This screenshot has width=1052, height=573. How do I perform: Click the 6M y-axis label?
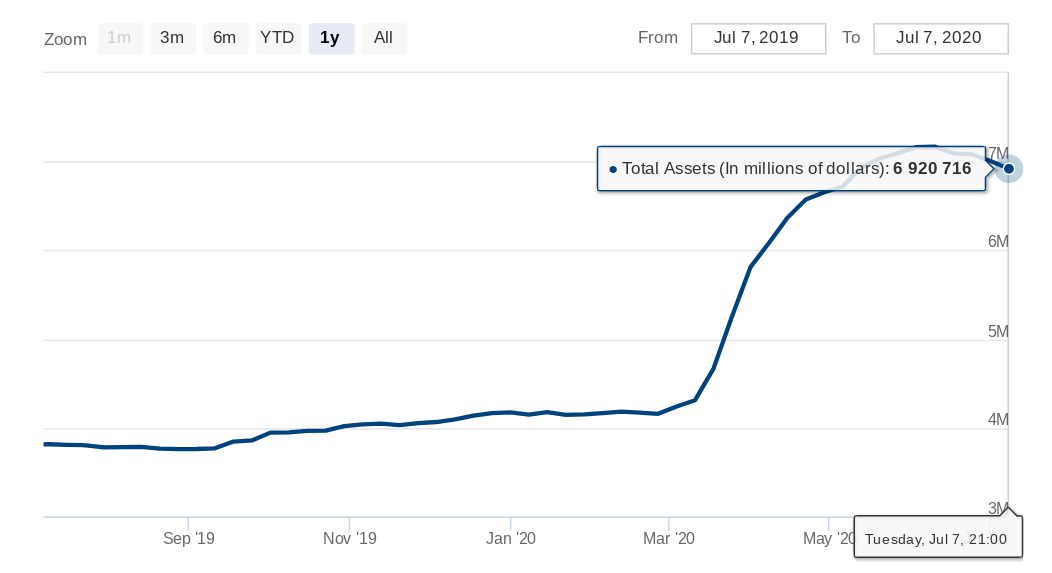998,242
